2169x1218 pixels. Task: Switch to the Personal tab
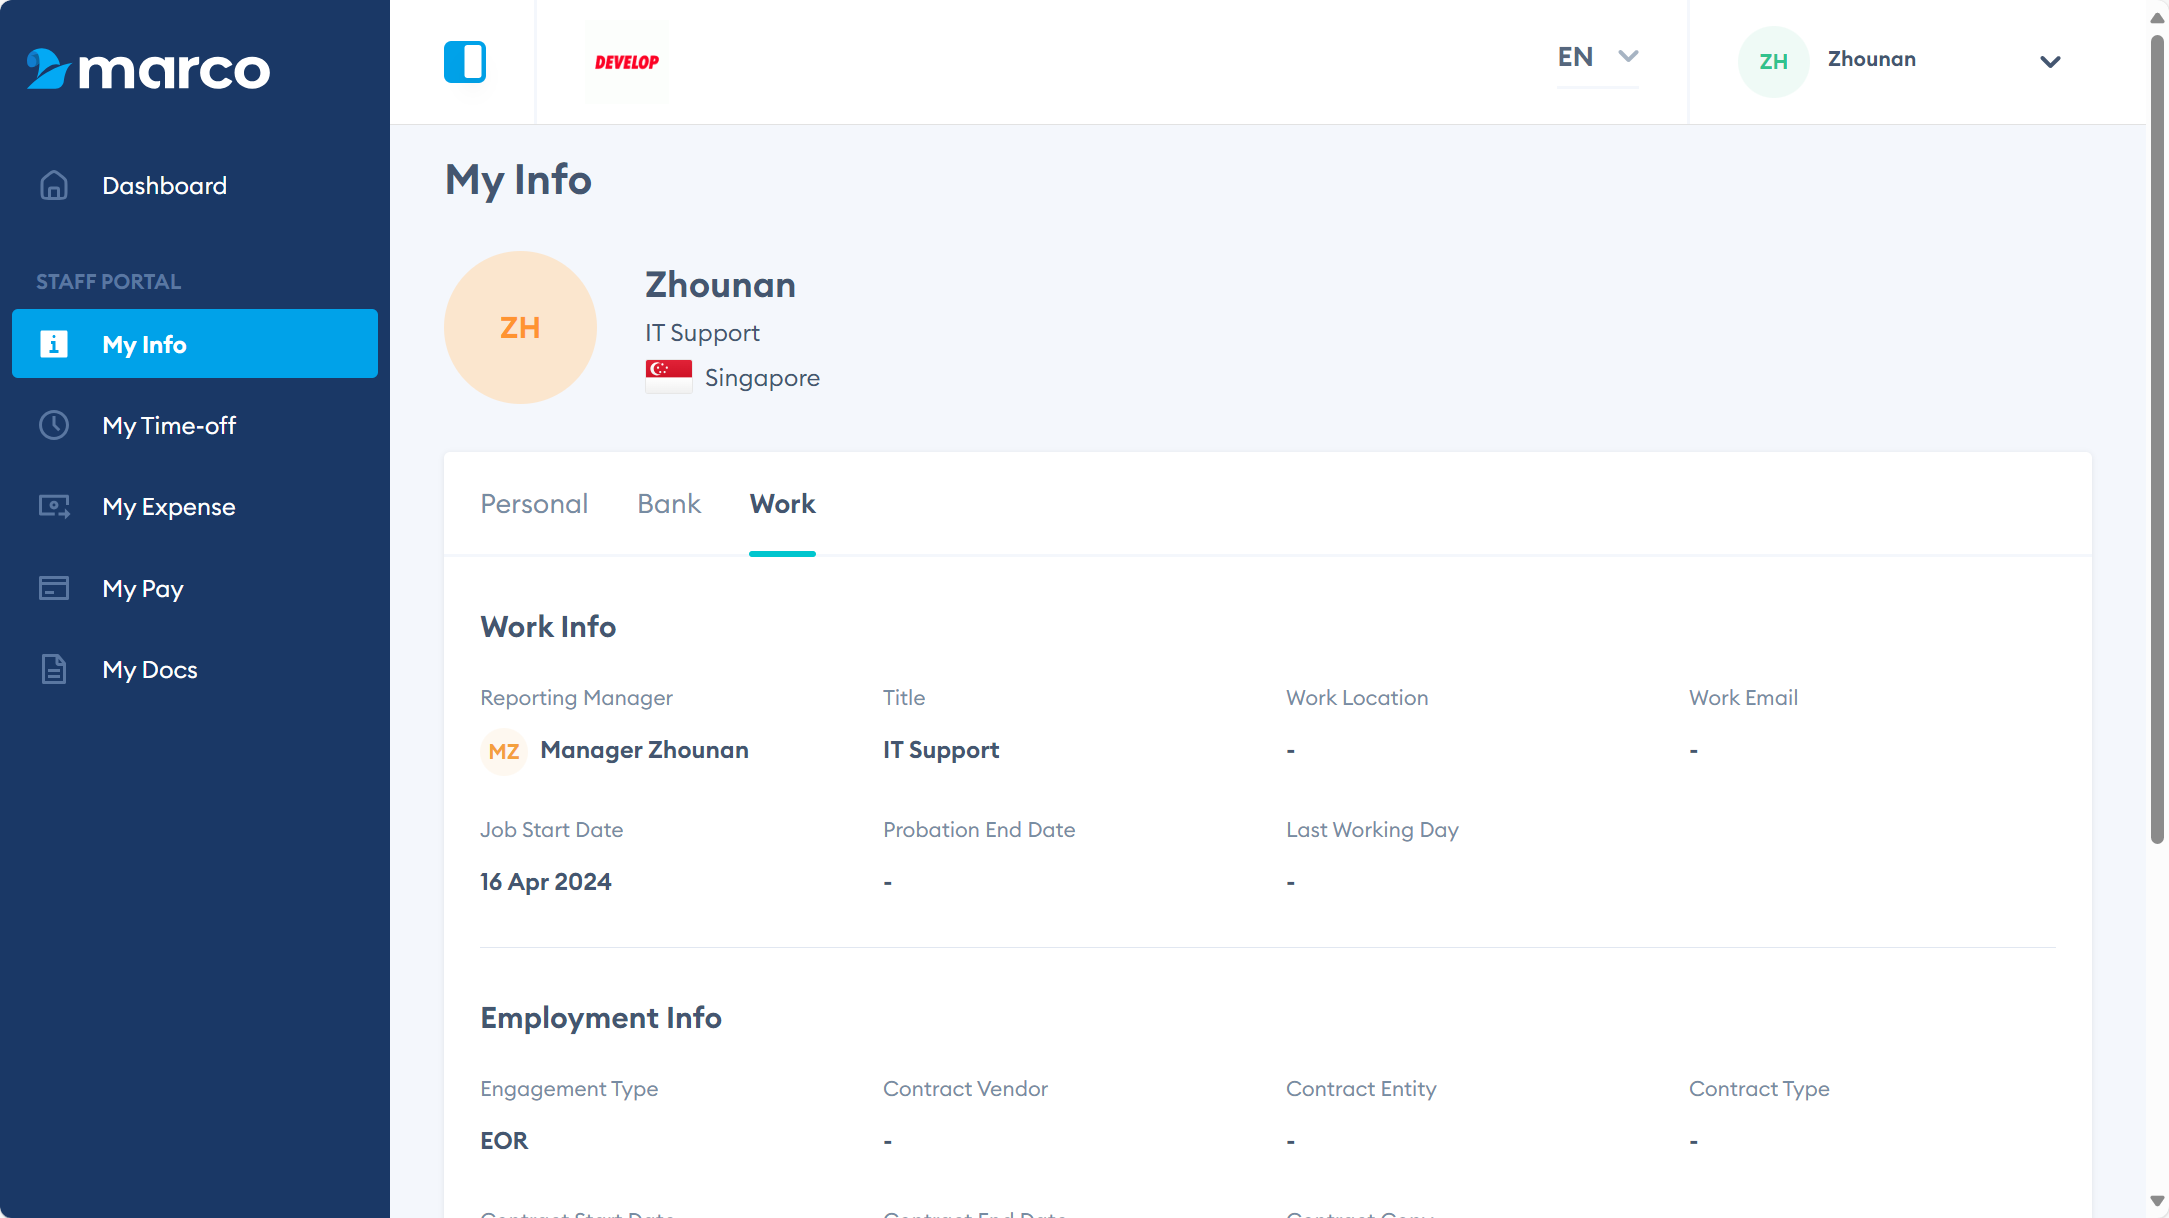pyautogui.click(x=534, y=504)
